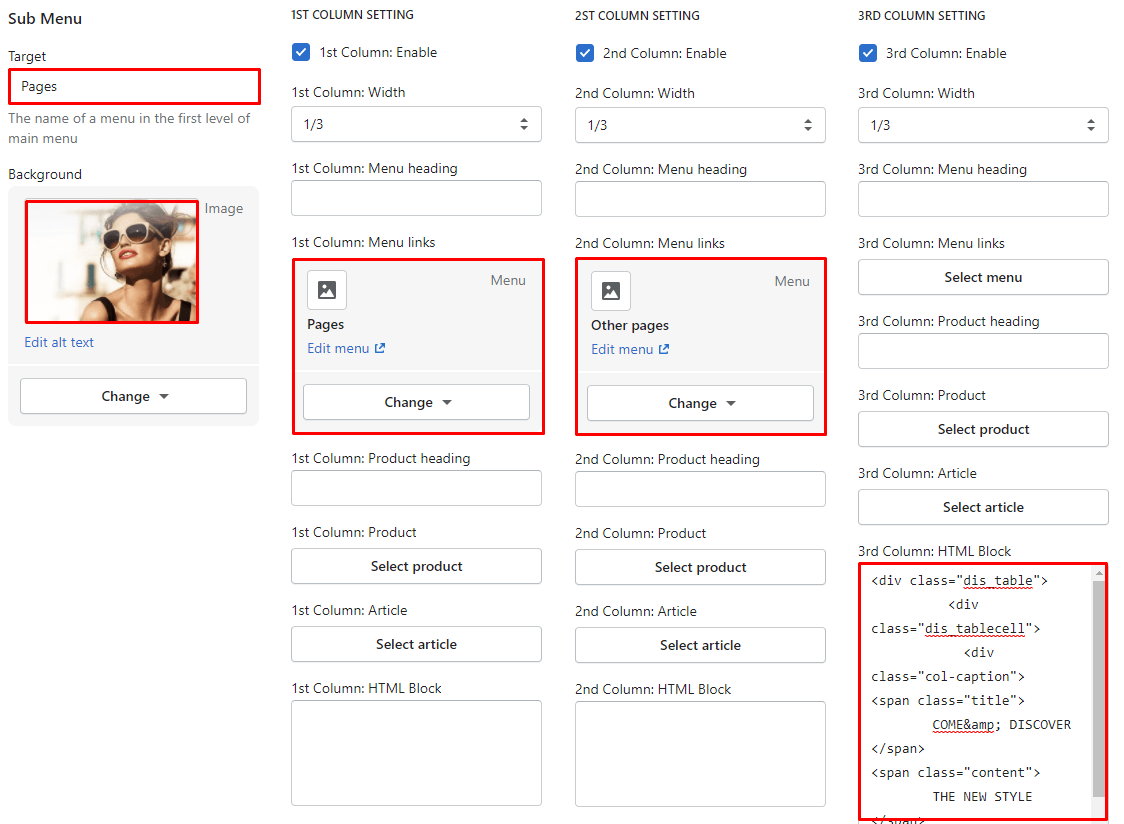Image resolution: width=1124 pixels, height=824 pixels.
Task: Uncheck the 2nd Column: Enable checkbox
Action: point(585,53)
